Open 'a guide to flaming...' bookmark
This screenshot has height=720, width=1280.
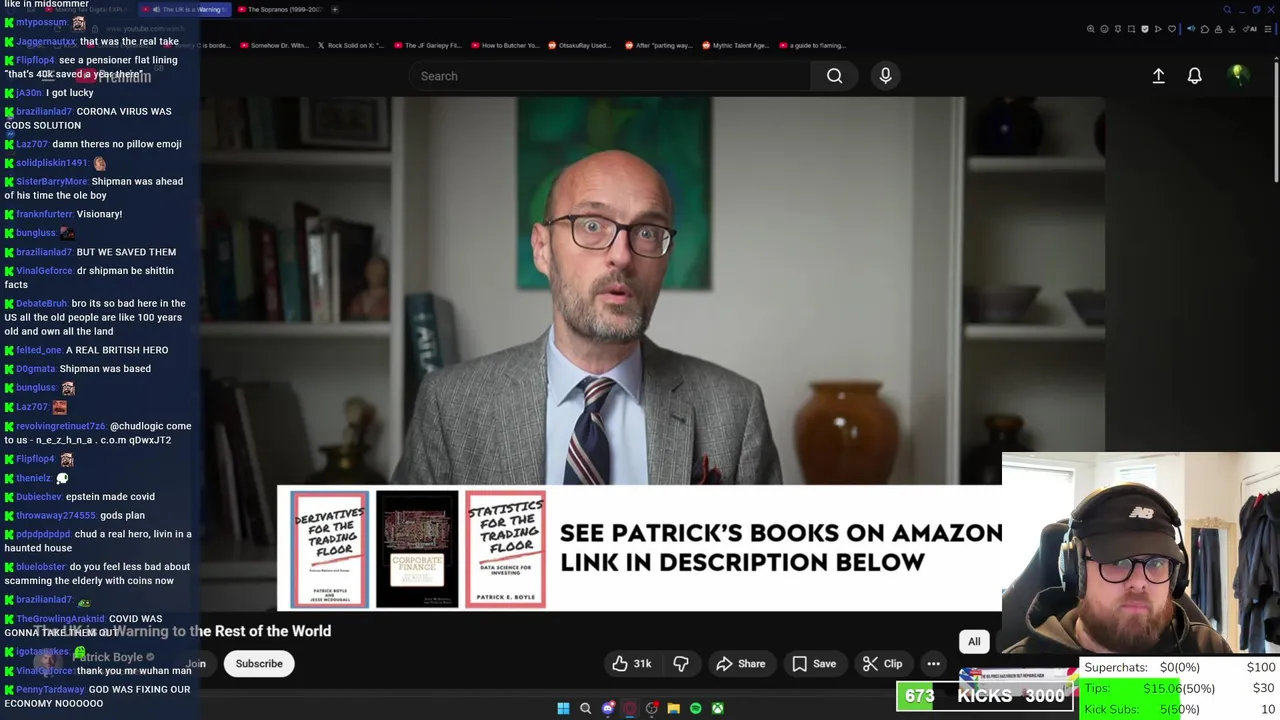click(812, 45)
